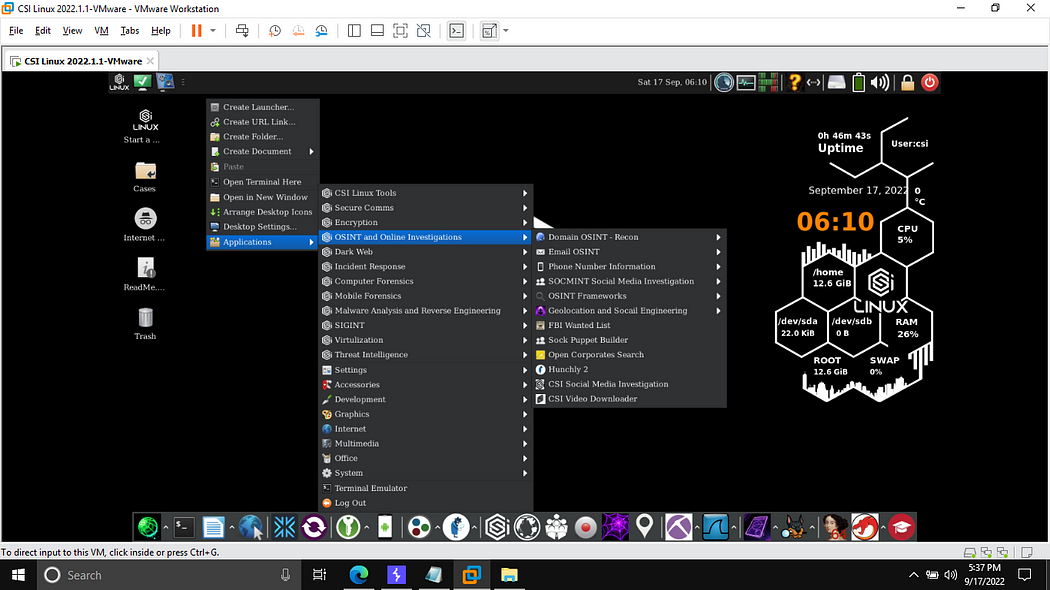Screen dimensions: 1050x590
Task: Click the VMware pause VM button
Action: point(196,31)
